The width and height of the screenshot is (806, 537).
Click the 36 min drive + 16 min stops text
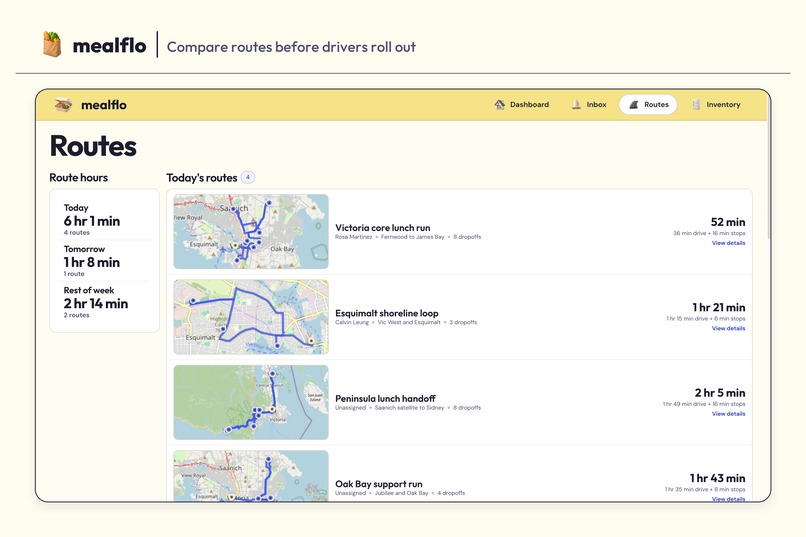coord(709,233)
